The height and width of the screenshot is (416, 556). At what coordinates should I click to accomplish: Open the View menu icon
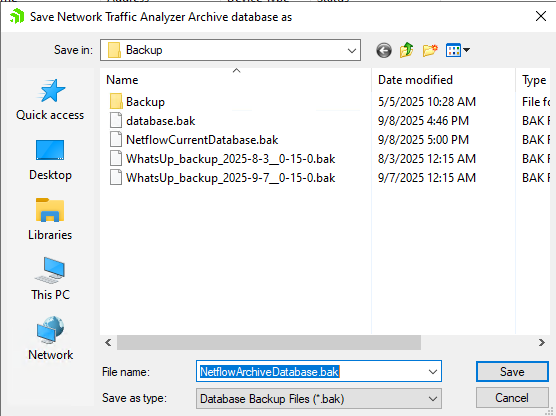453,50
